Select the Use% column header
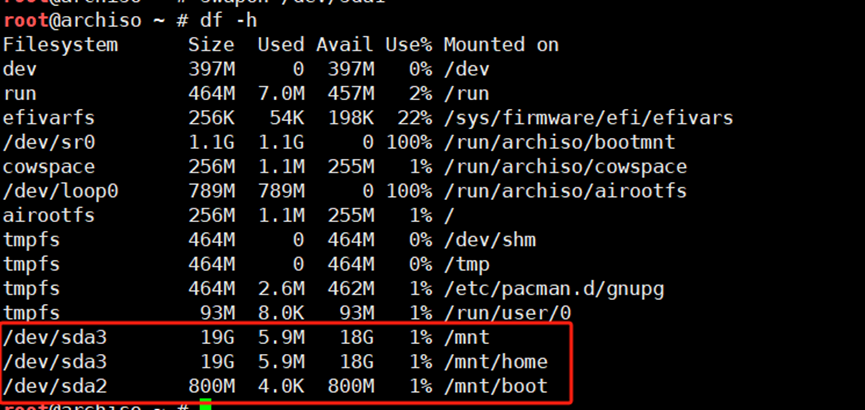 coord(408,45)
